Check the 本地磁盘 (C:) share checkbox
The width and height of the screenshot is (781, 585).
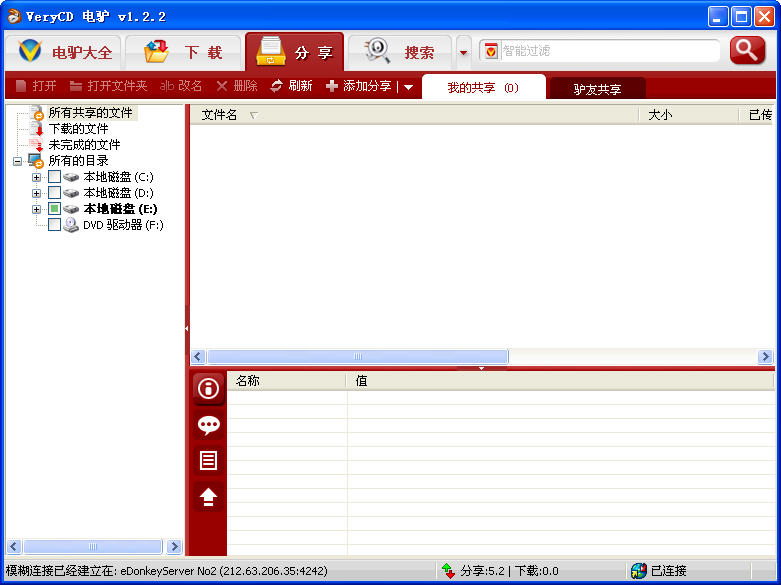tap(54, 177)
